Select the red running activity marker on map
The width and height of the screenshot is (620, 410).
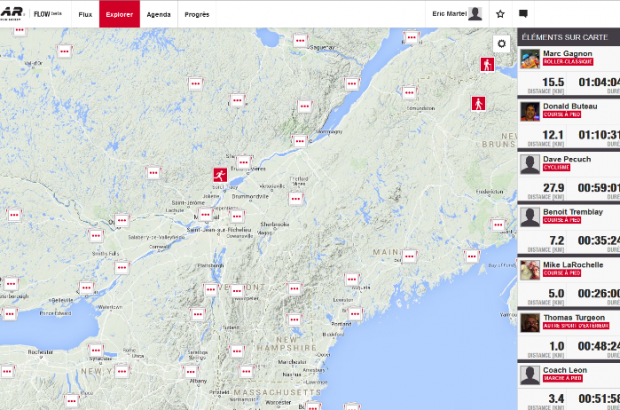(x=218, y=174)
